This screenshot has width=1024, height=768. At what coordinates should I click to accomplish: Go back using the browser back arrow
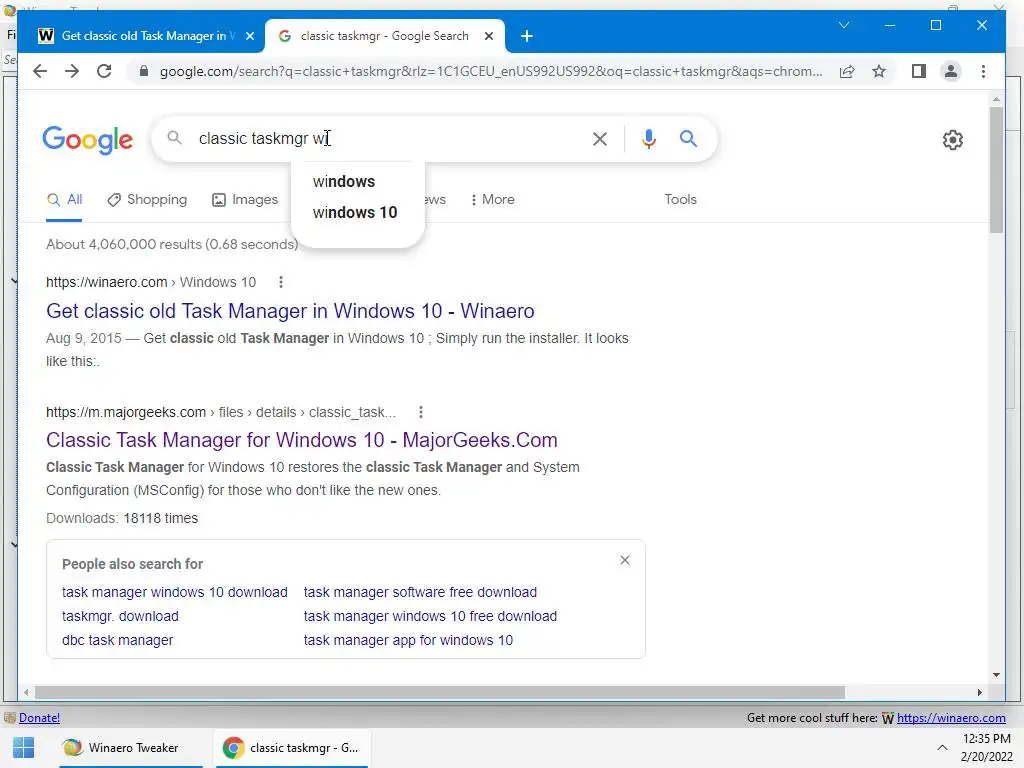click(x=40, y=71)
